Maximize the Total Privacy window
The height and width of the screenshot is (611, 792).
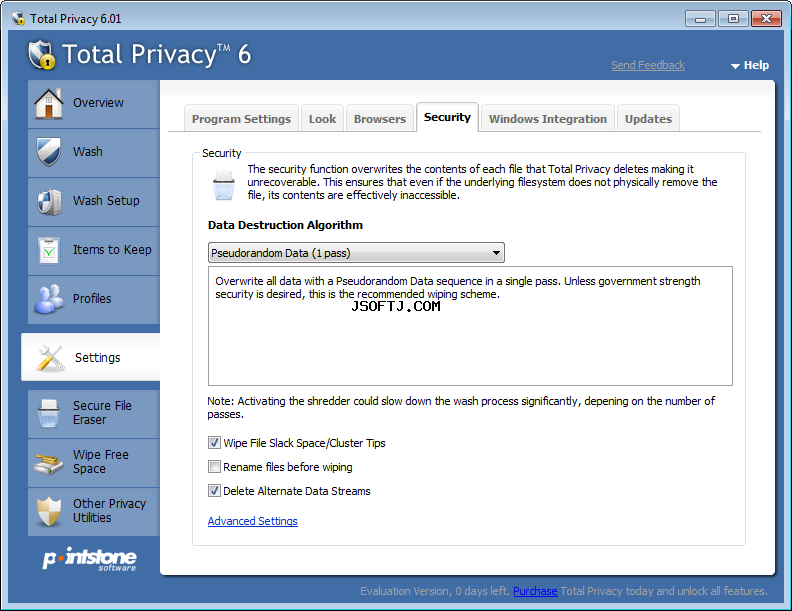point(733,19)
